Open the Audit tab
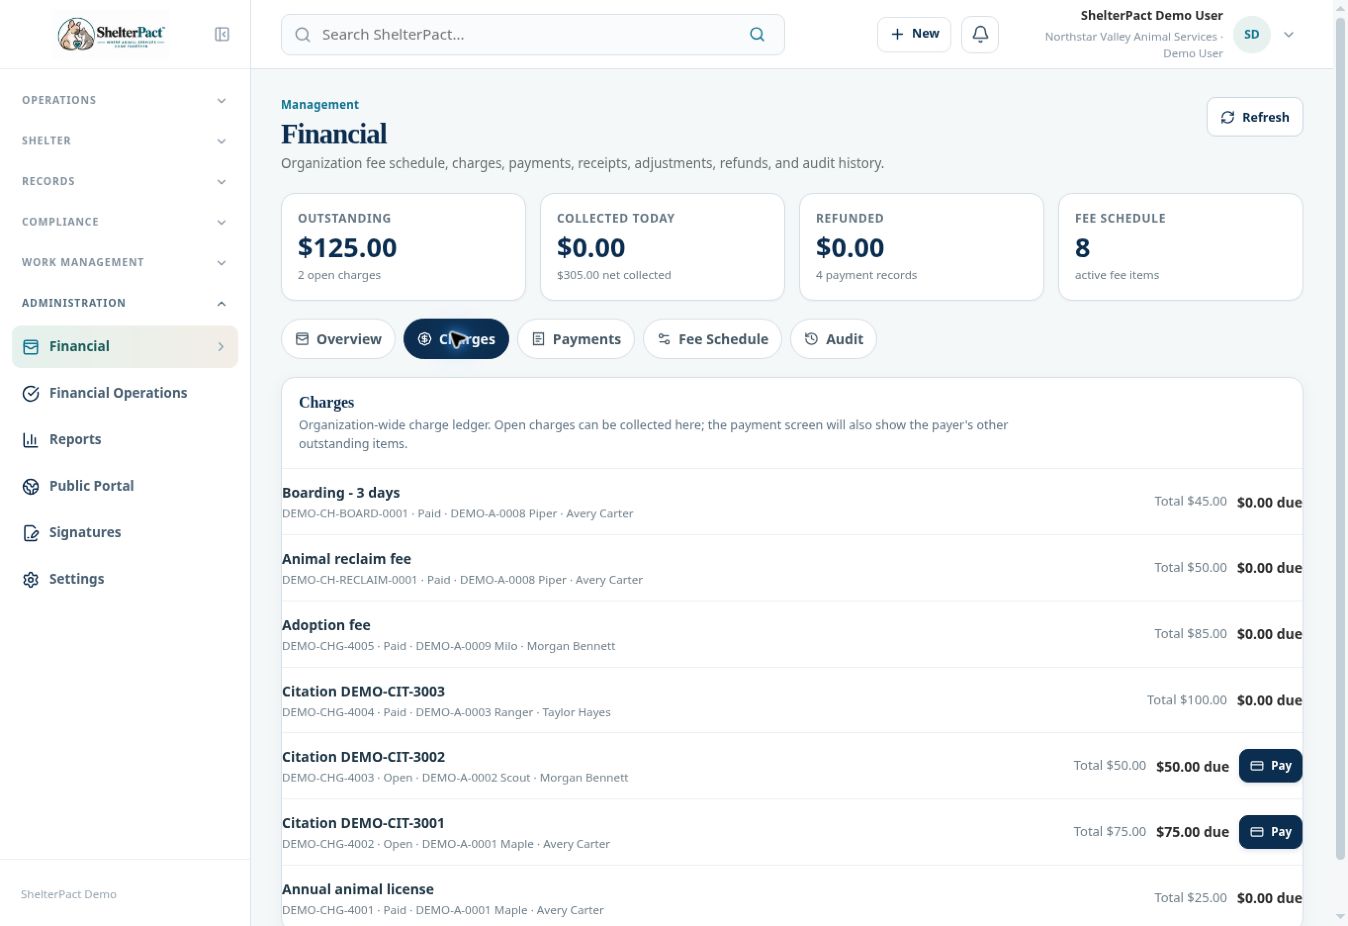This screenshot has height=926, width=1348. 833,339
